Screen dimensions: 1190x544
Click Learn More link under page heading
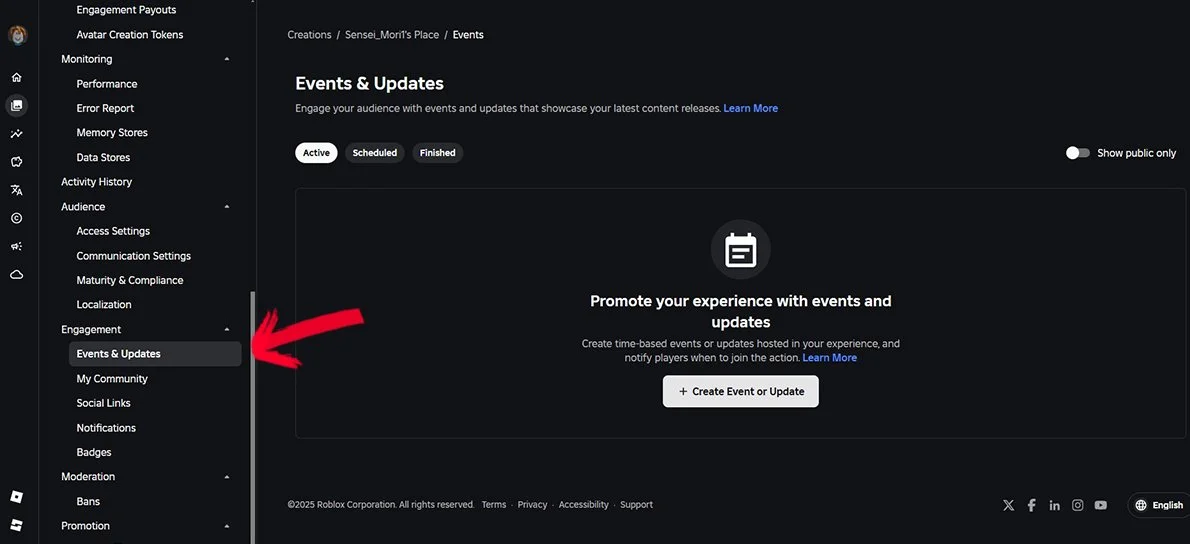pos(751,108)
